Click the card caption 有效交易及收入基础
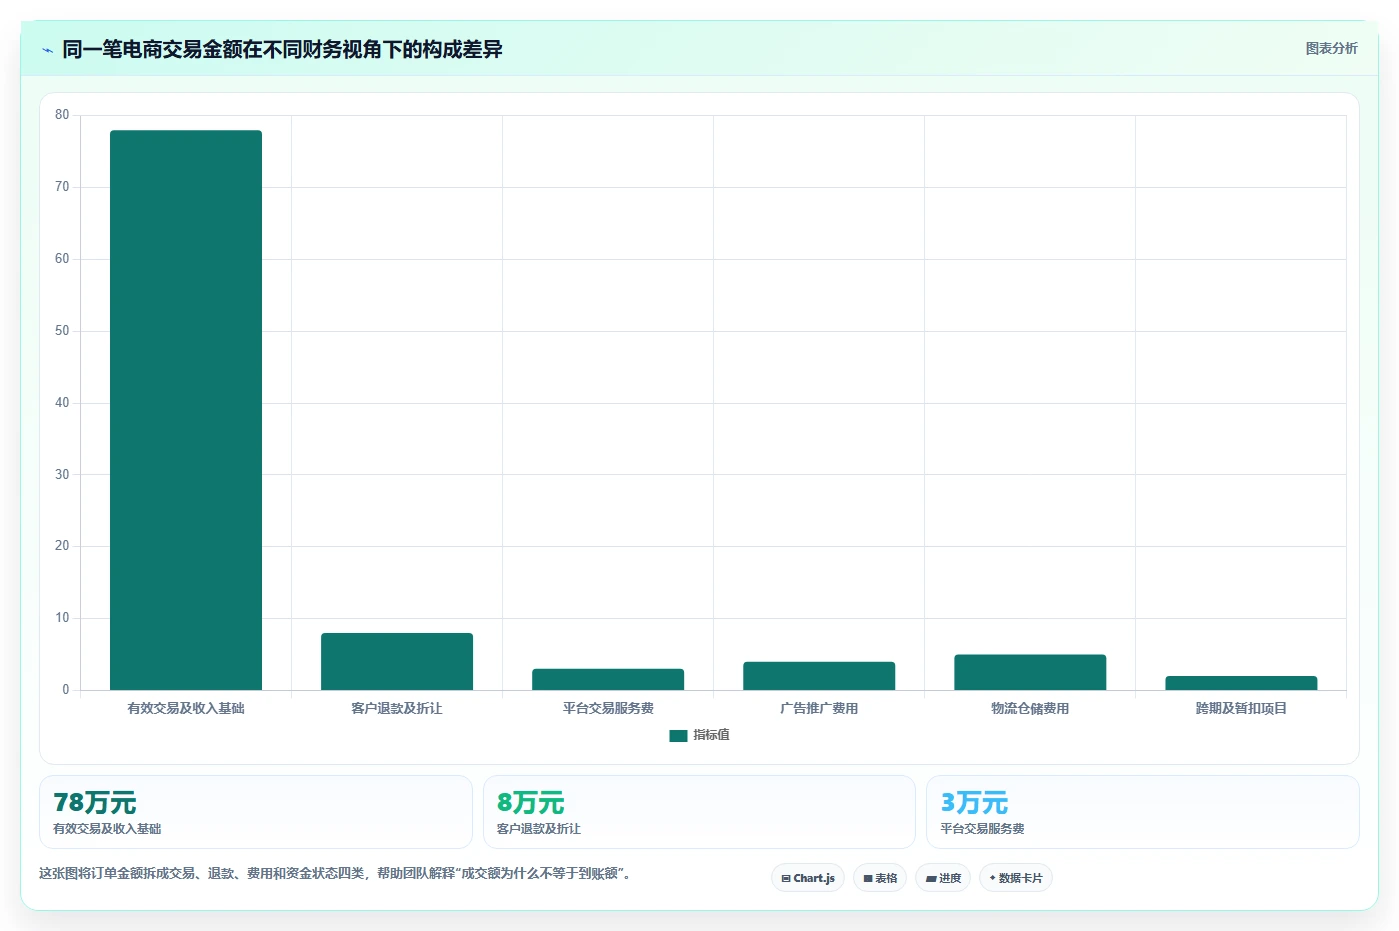Viewport: 1399px width, 931px height. [x=107, y=829]
